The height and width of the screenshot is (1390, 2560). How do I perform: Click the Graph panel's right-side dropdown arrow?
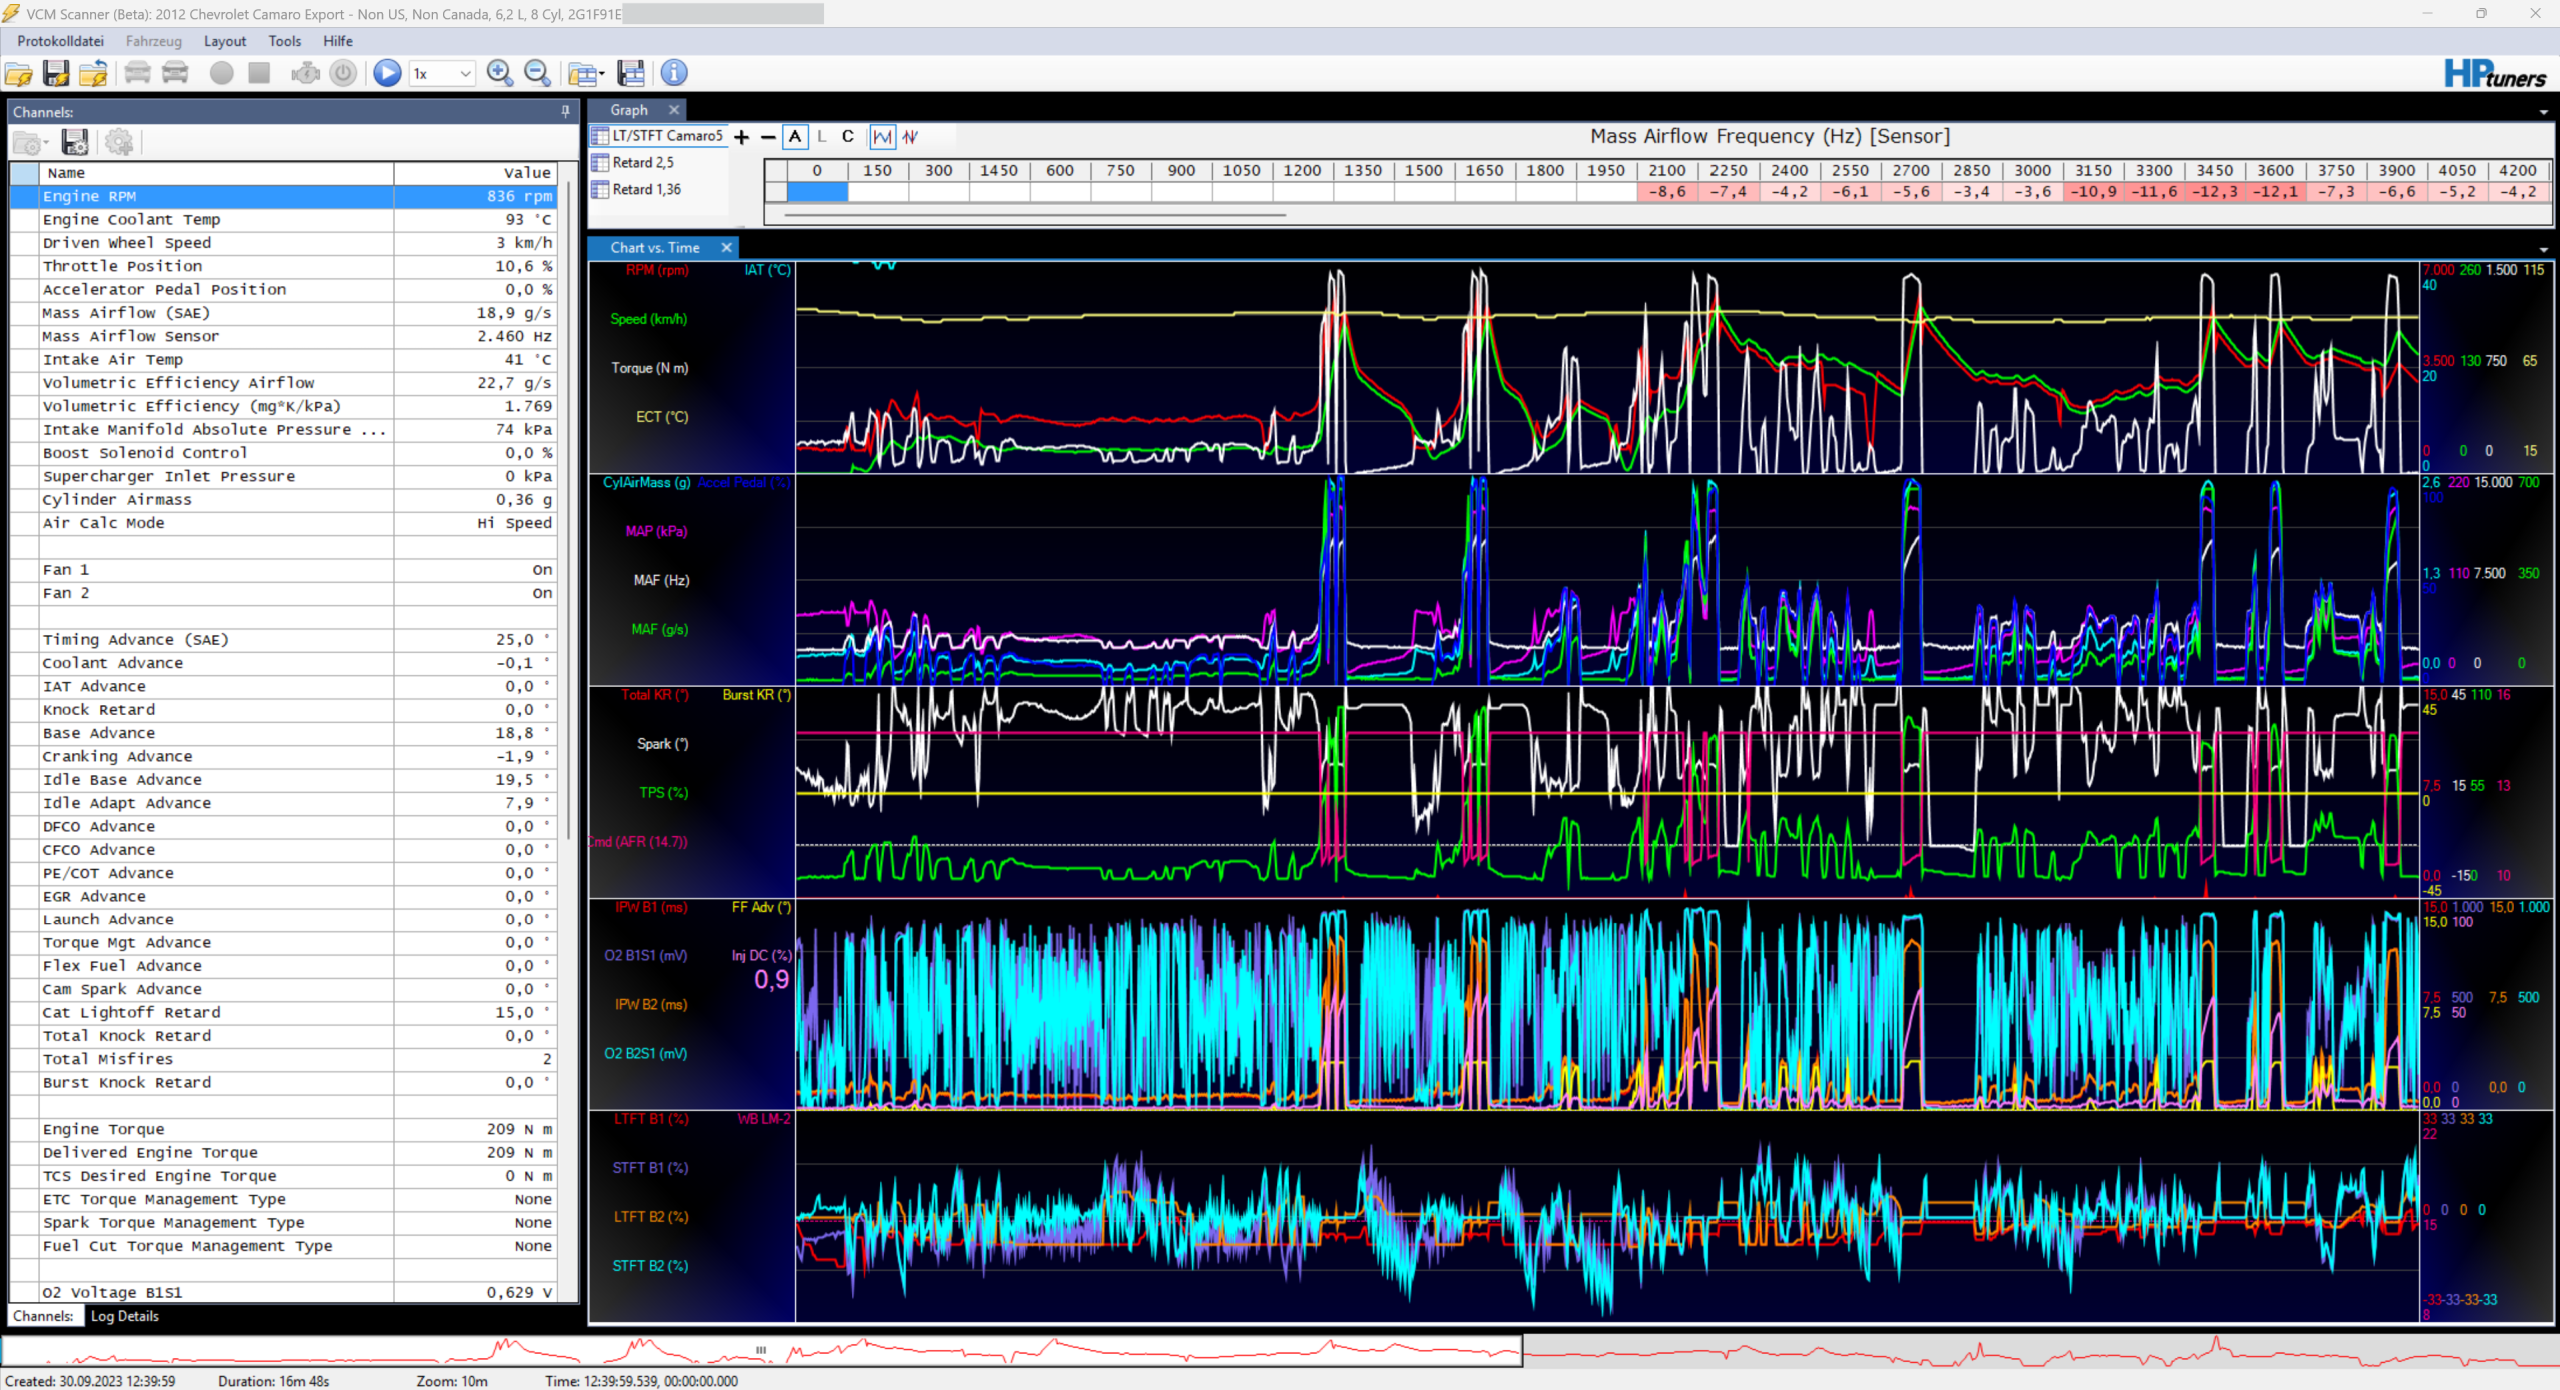(2543, 113)
